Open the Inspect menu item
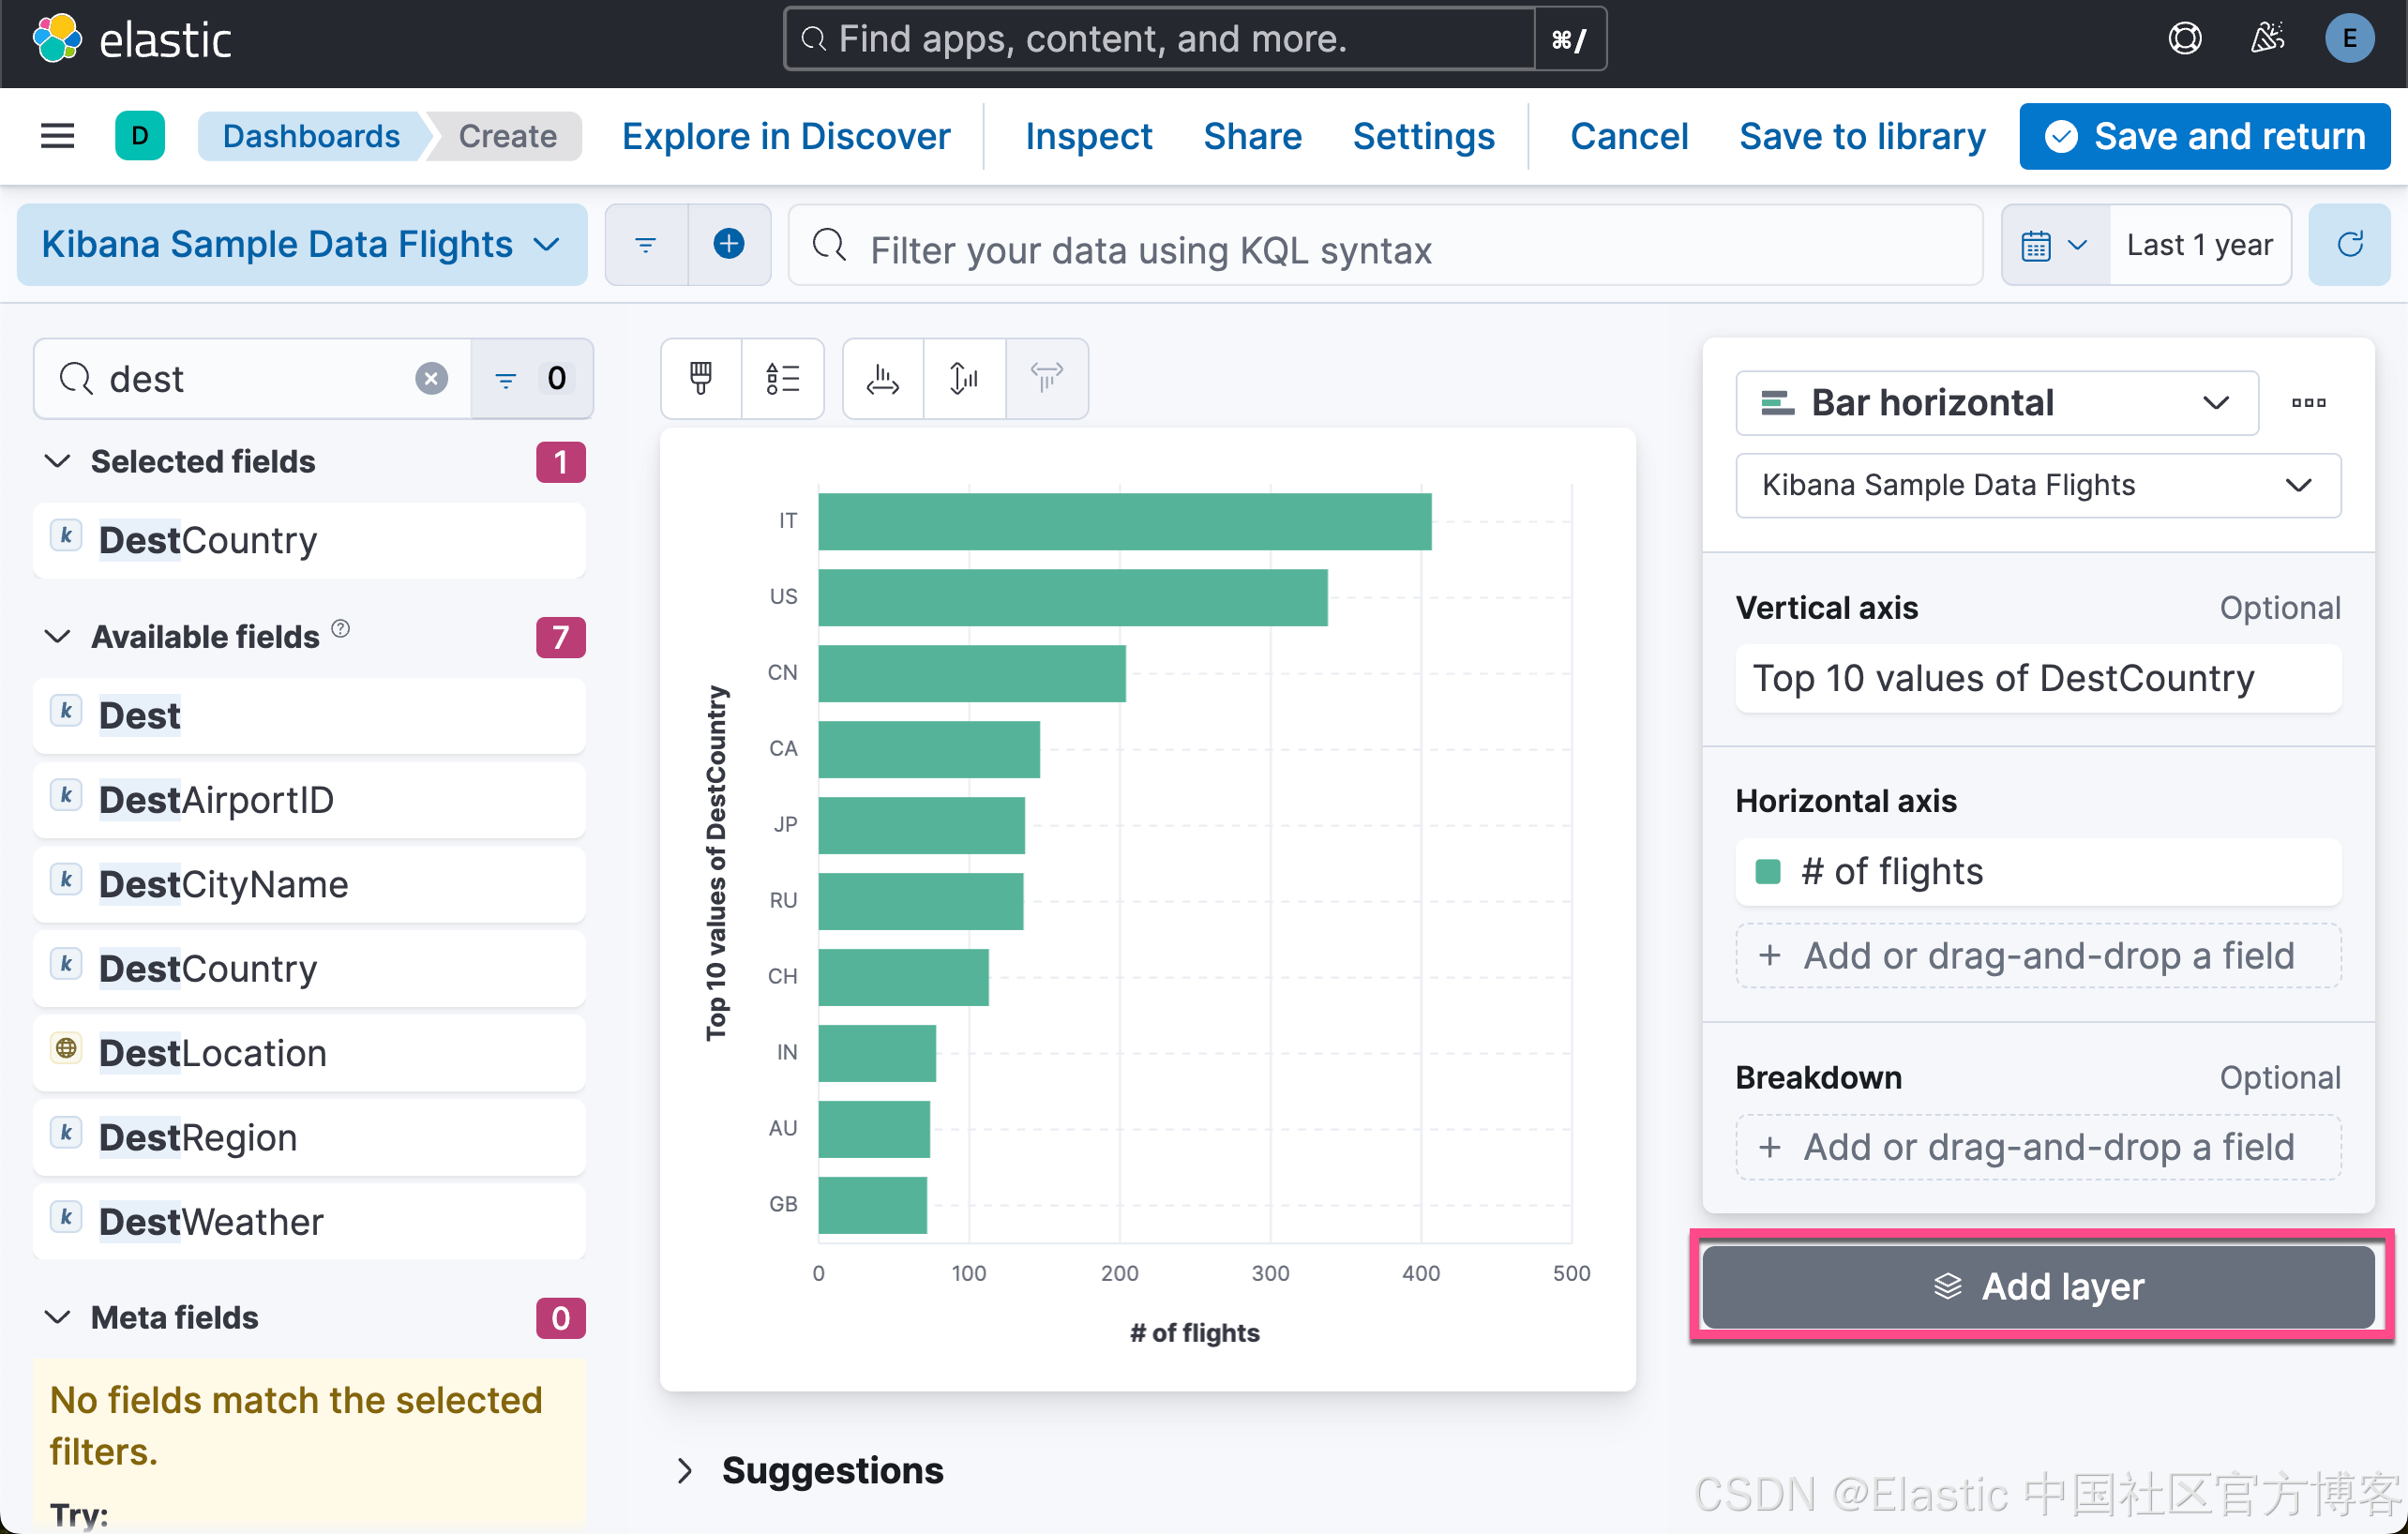Image resolution: width=2408 pixels, height=1534 pixels. coord(1088,136)
